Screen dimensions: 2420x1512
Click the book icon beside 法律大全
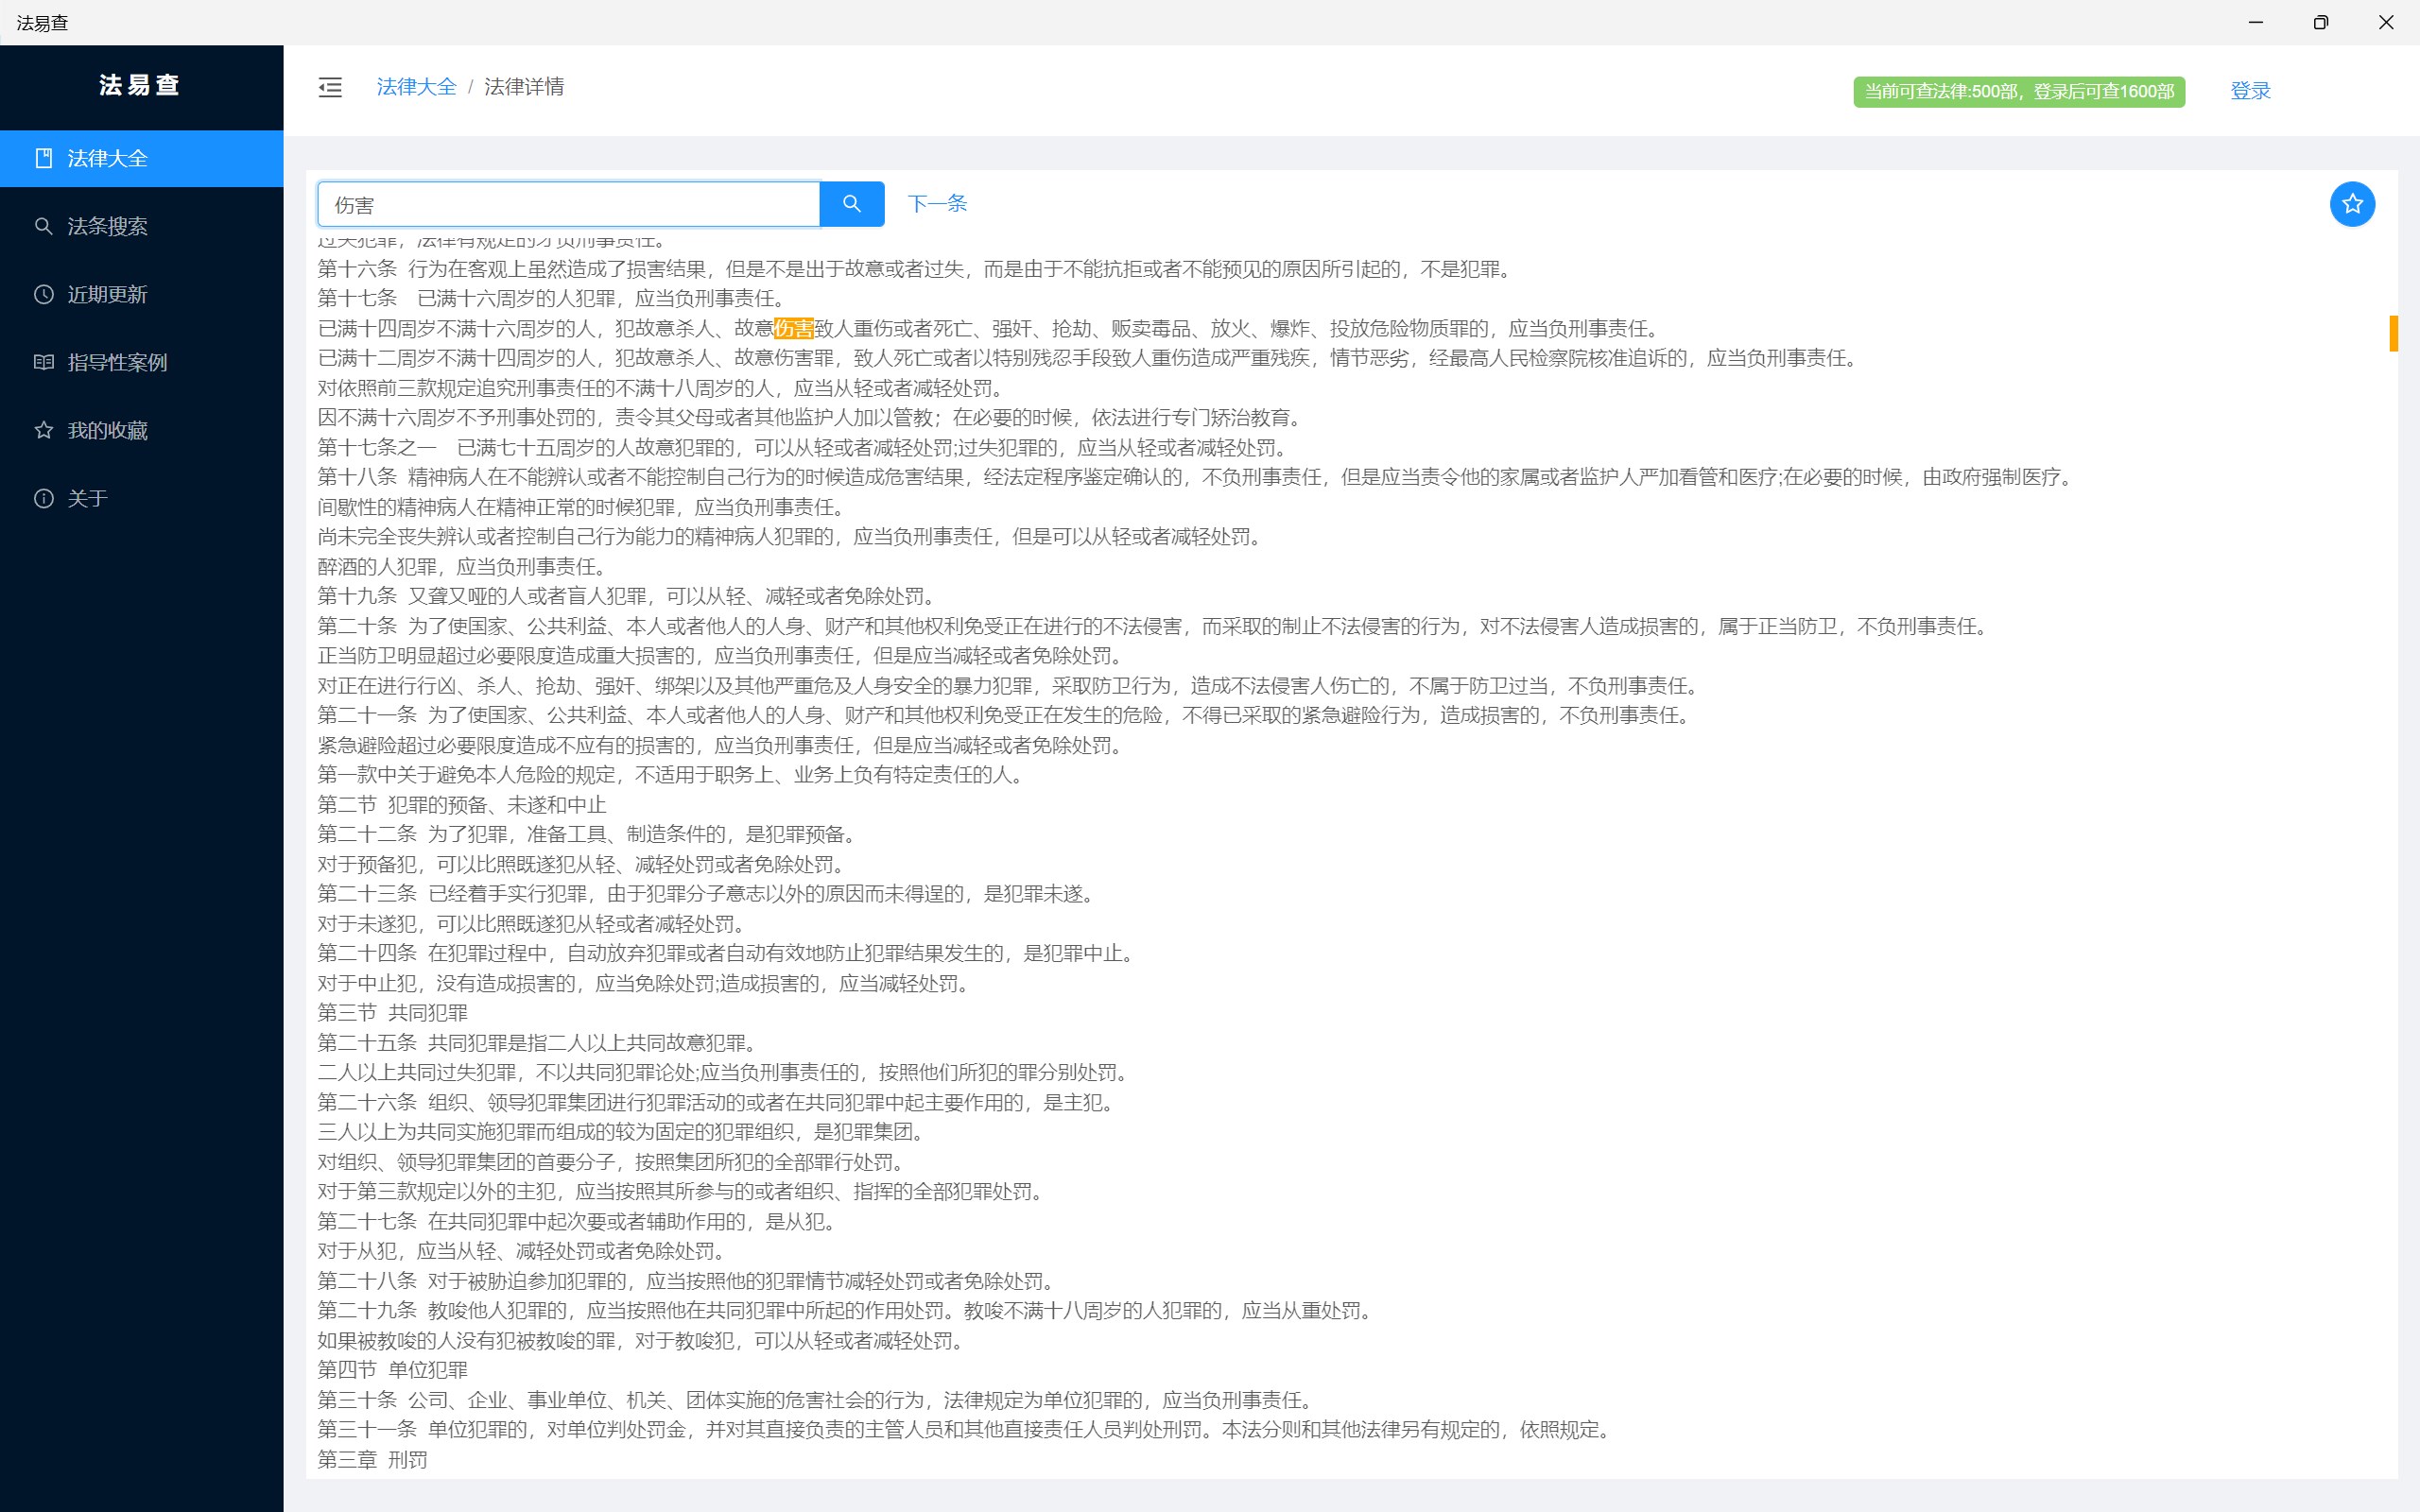click(x=43, y=158)
